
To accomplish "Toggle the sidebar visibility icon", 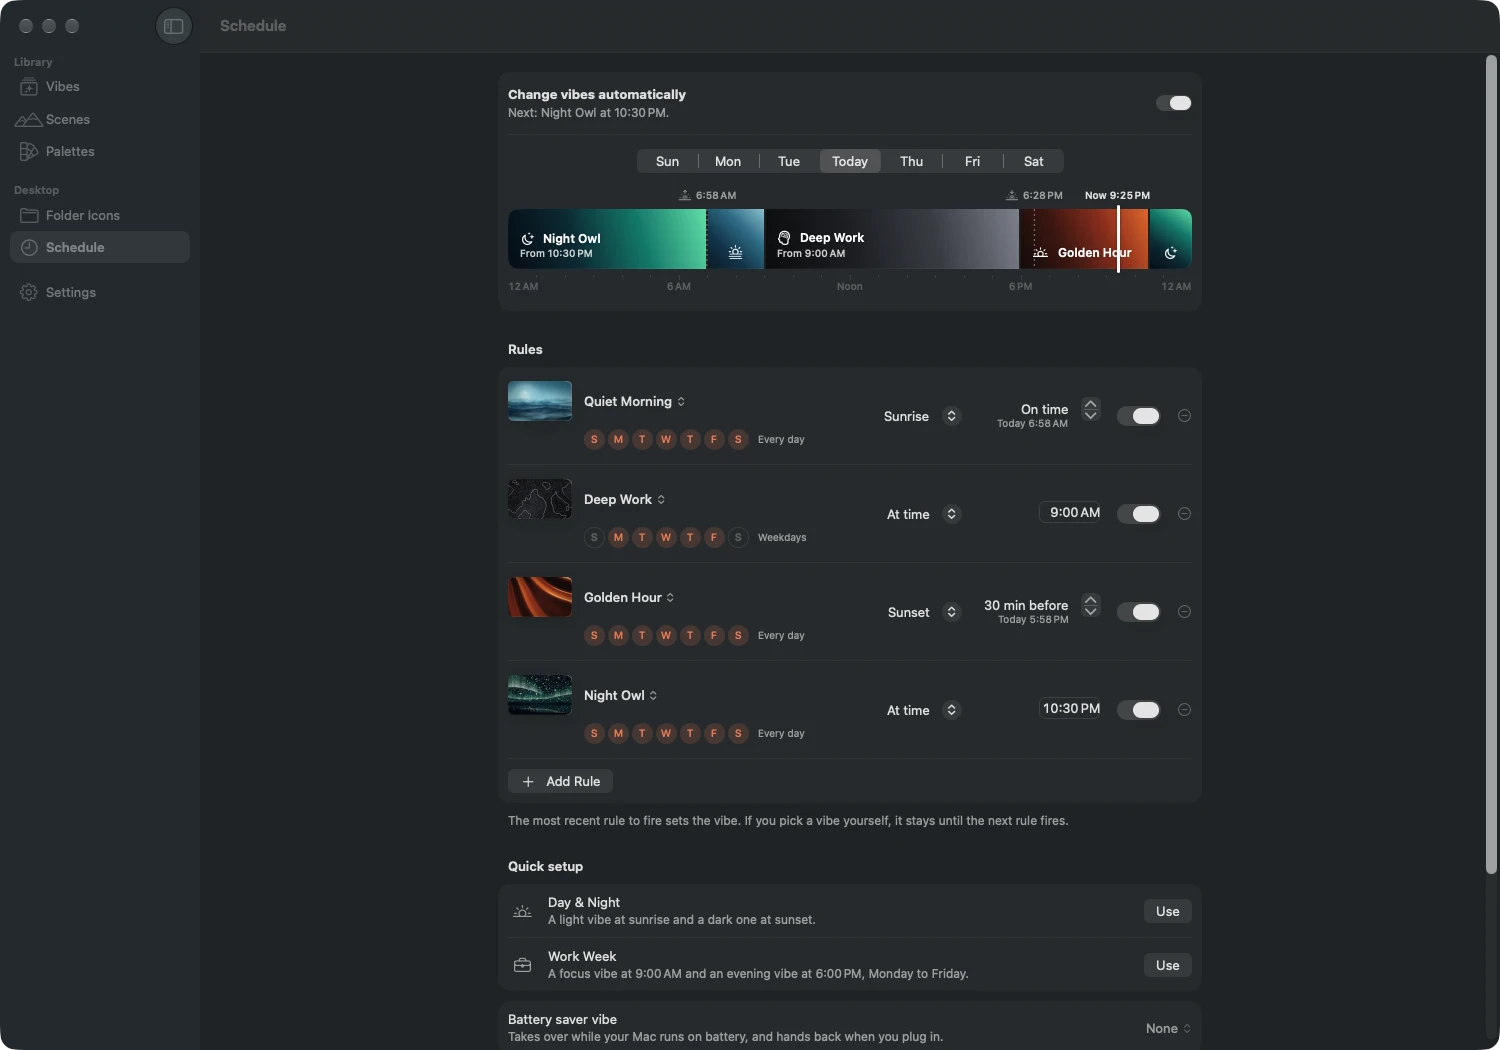I will point(174,26).
